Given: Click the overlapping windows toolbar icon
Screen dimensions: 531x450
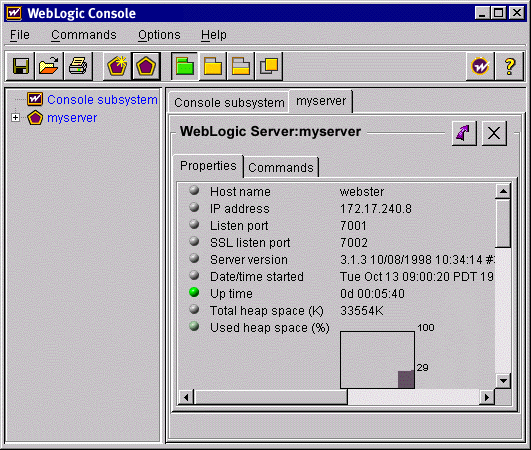Looking at the screenshot, I should 269,66.
